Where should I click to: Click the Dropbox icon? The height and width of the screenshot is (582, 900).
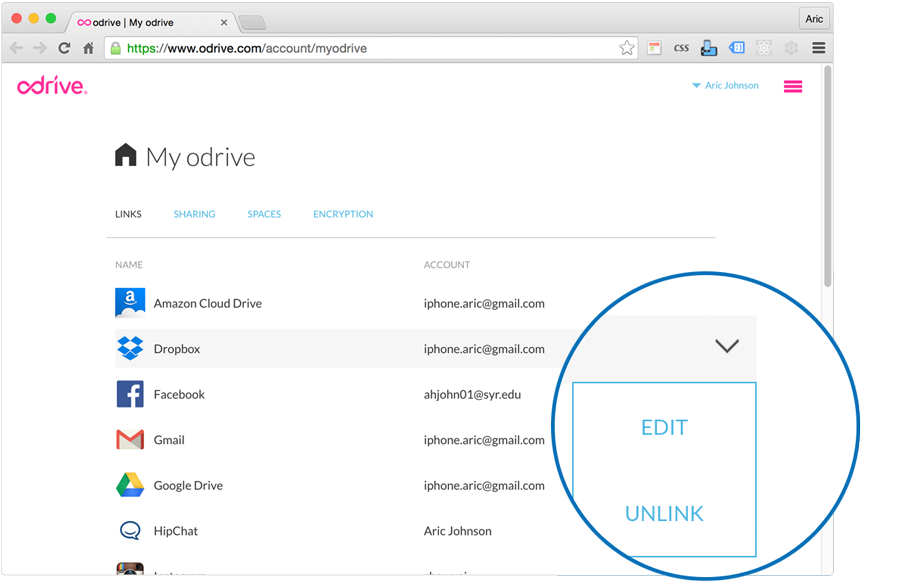130,348
